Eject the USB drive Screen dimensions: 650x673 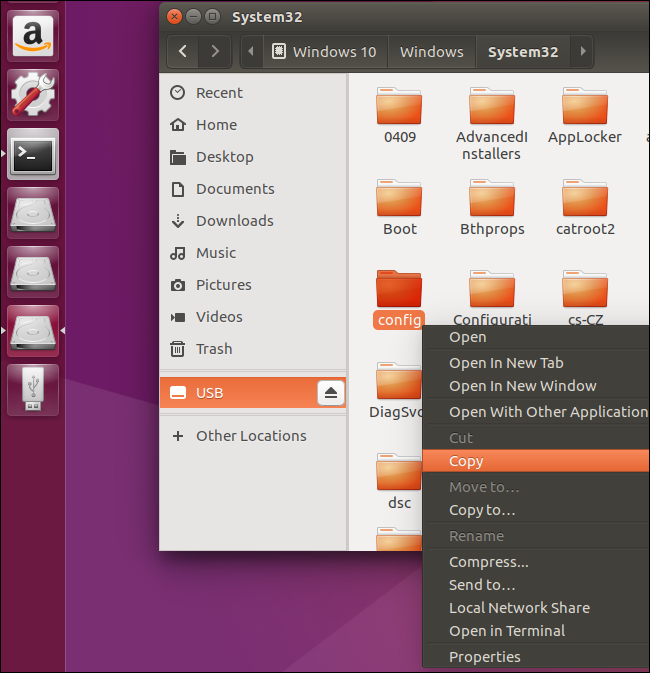pyautogui.click(x=332, y=393)
